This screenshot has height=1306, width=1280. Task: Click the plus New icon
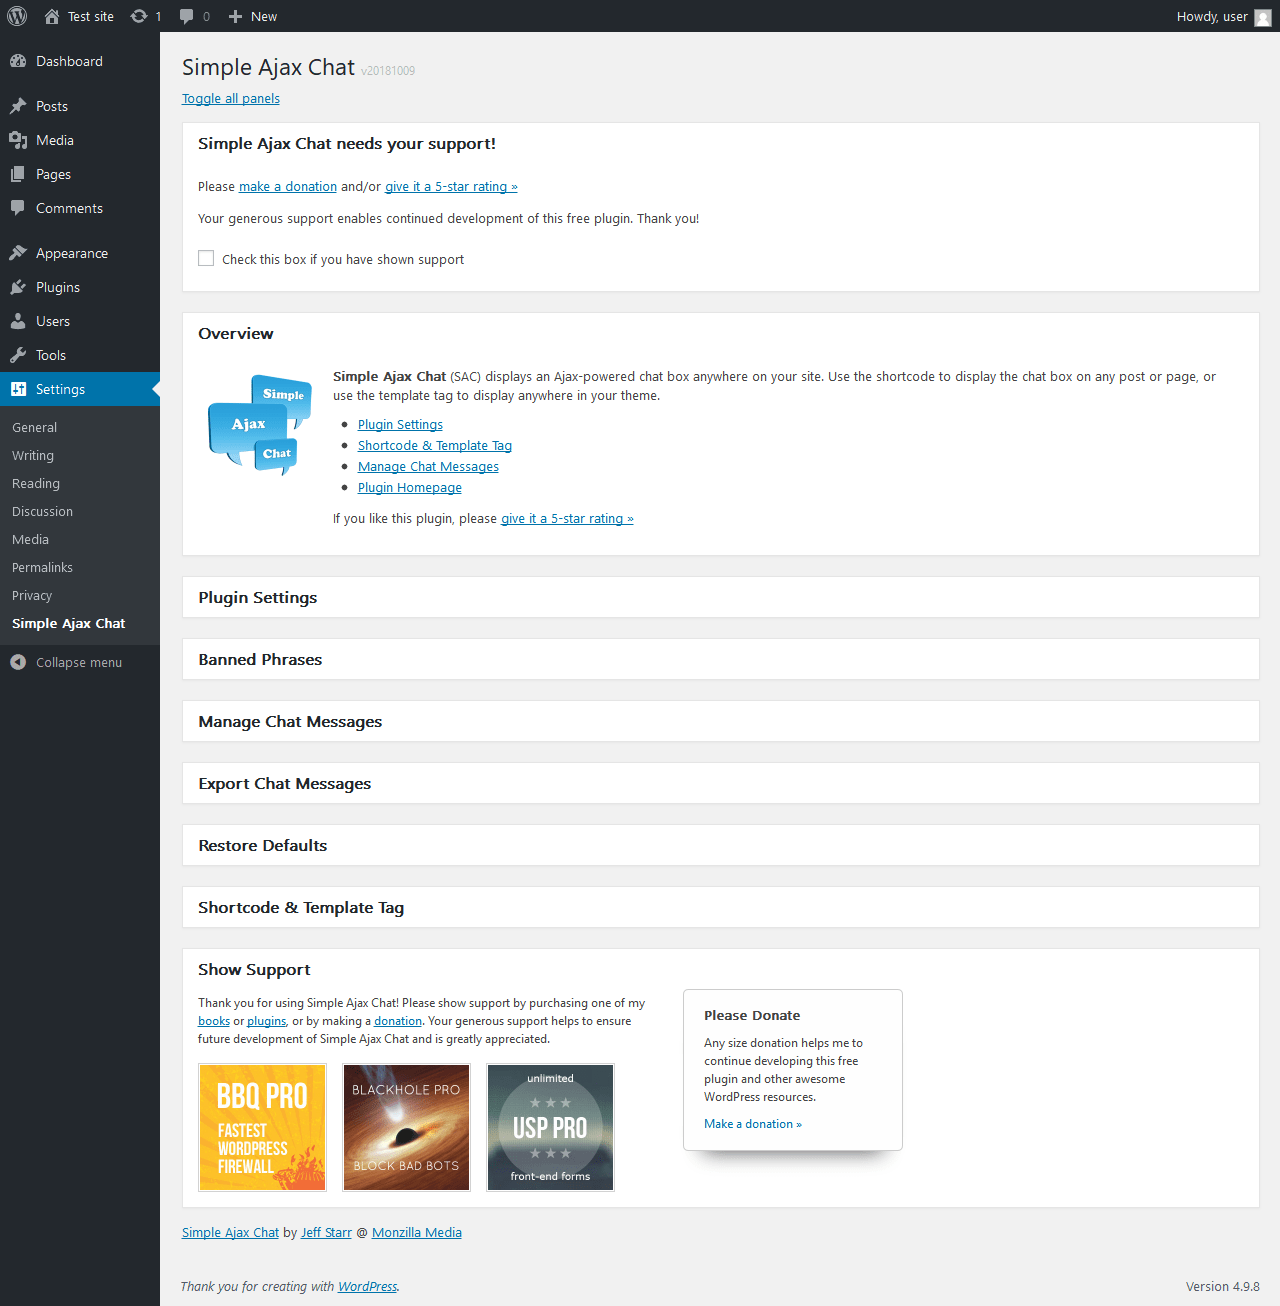pos(235,16)
